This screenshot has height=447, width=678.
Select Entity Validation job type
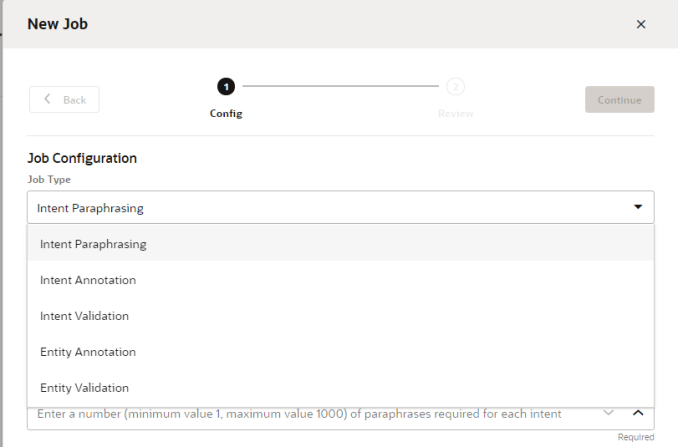click(x=85, y=388)
